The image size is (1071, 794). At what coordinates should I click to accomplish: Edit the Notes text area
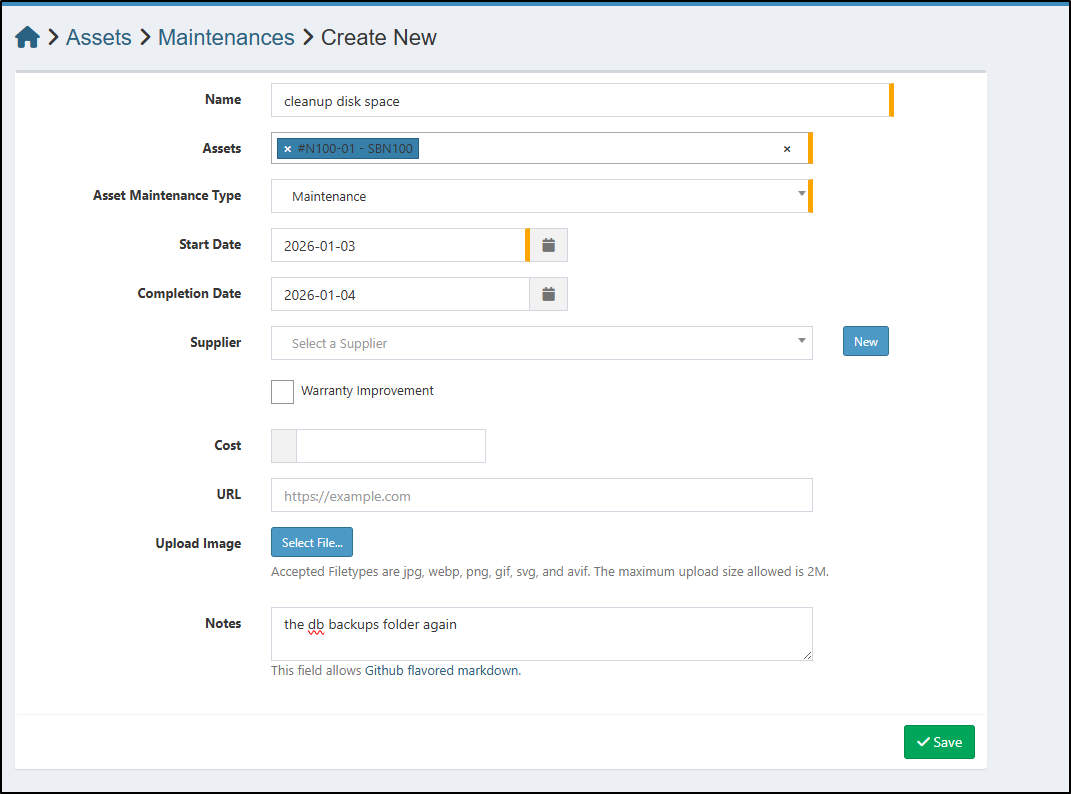[x=541, y=634]
